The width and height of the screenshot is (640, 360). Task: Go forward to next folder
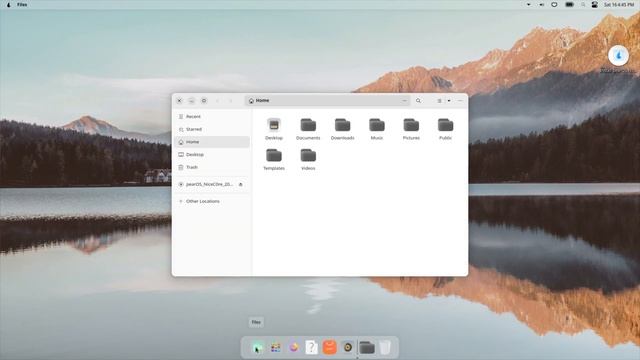pyautogui.click(x=231, y=100)
